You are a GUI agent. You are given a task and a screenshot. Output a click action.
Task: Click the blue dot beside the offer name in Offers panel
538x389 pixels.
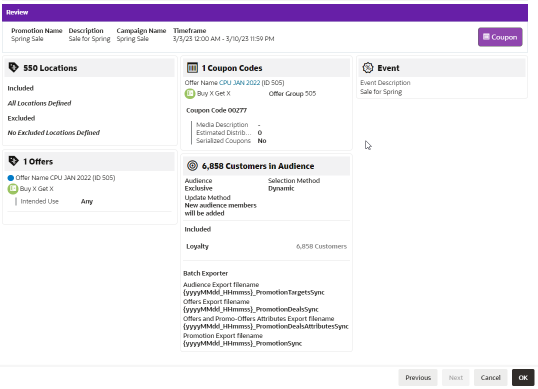(x=11, y=178)
